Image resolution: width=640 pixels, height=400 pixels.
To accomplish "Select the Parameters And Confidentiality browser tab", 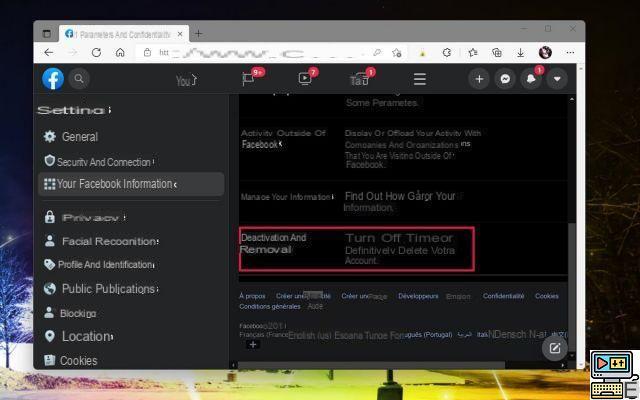I will coord(124,34).
